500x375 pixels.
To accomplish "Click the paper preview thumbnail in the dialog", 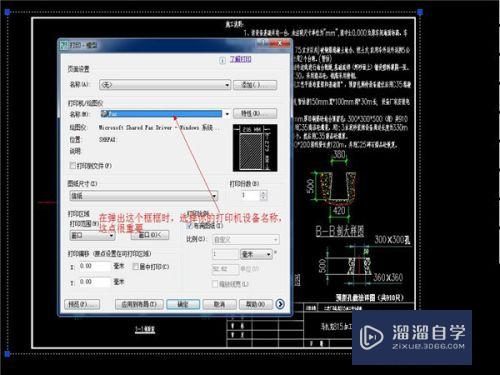I will click(x=255, y=148).
